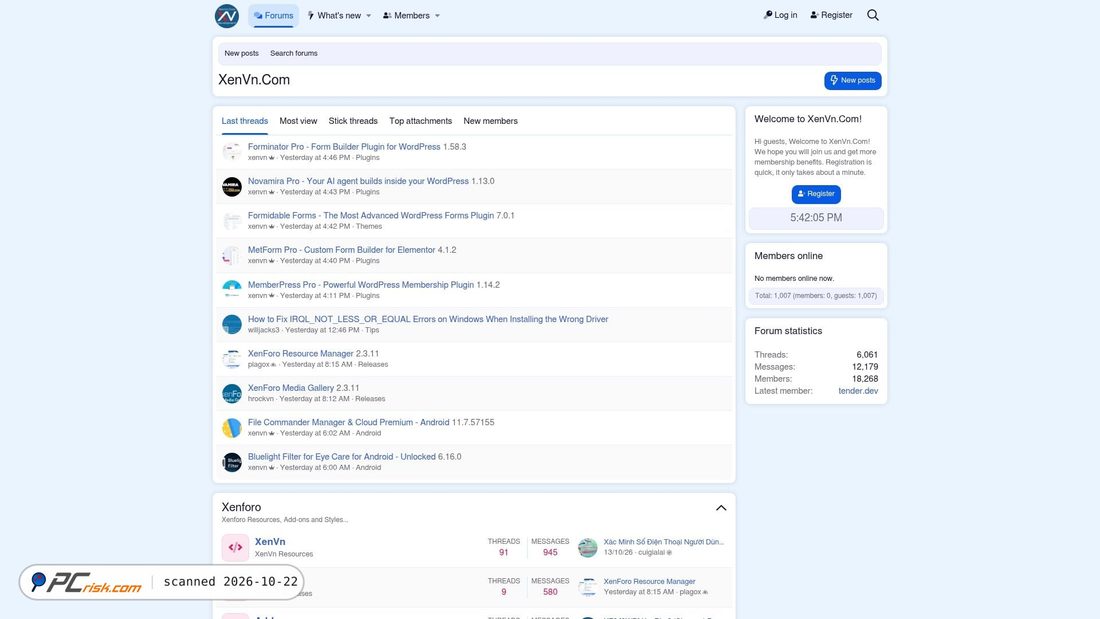Image resolution: width=1100 pixels, height=619 pixels.
Task: Click the File Commander thread avatar
Action: (x=232, y=427)
